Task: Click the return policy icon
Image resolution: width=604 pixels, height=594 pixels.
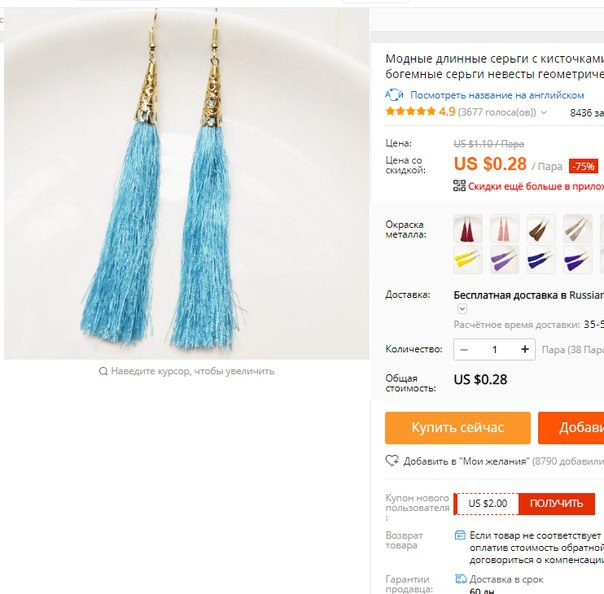Action: [460, 535]
